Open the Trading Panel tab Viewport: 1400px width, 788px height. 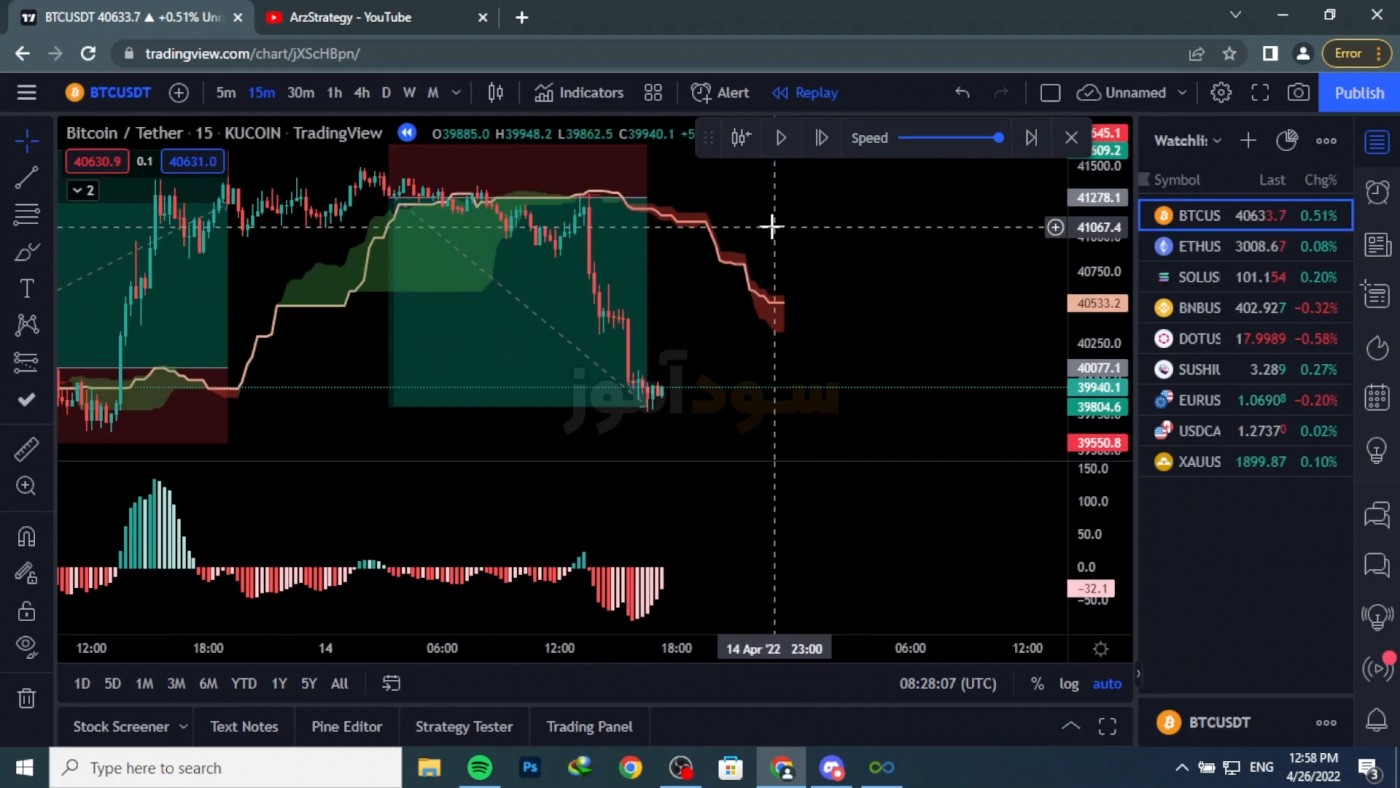[590, 727]
